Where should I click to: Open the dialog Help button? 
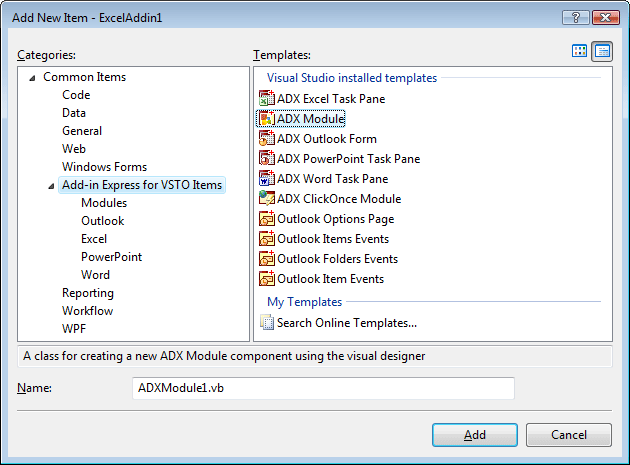tap(576, 18)
